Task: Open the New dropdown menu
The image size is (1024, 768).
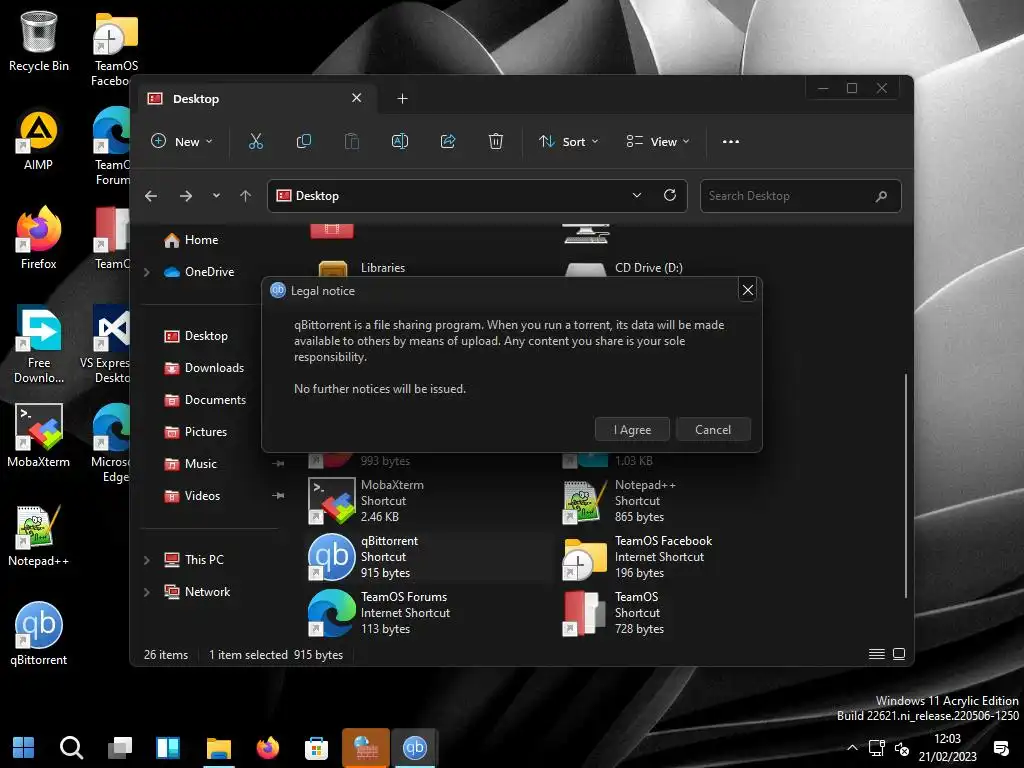Action: tap(182, 142)
